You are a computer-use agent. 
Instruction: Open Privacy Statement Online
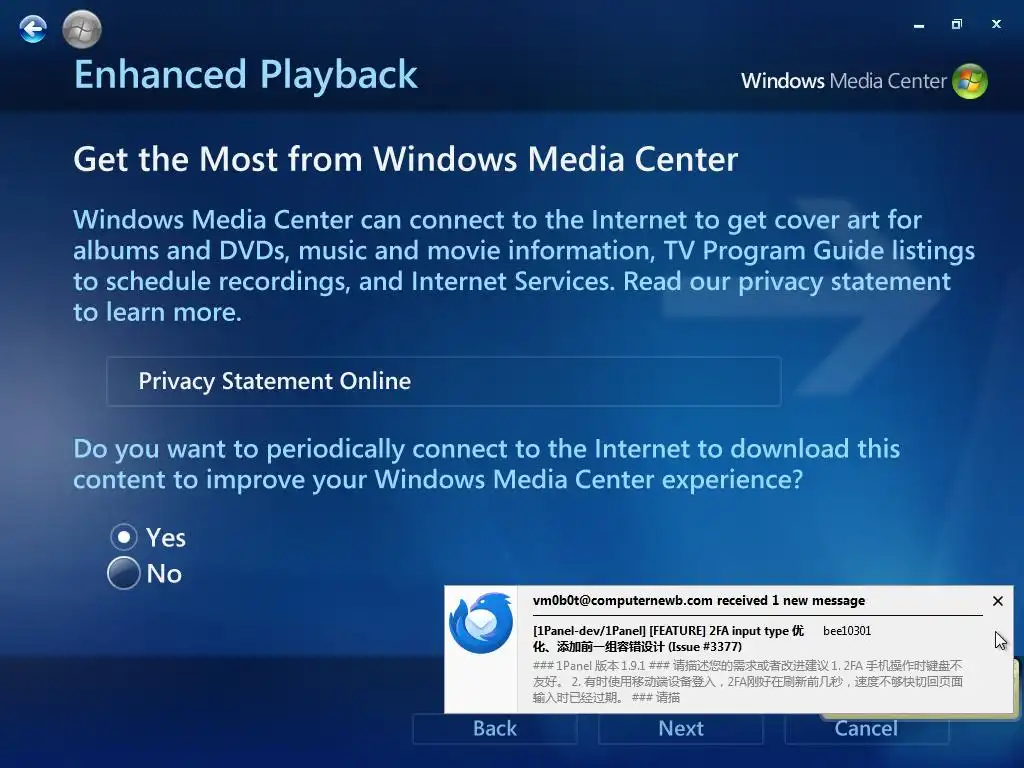[443, 381]
